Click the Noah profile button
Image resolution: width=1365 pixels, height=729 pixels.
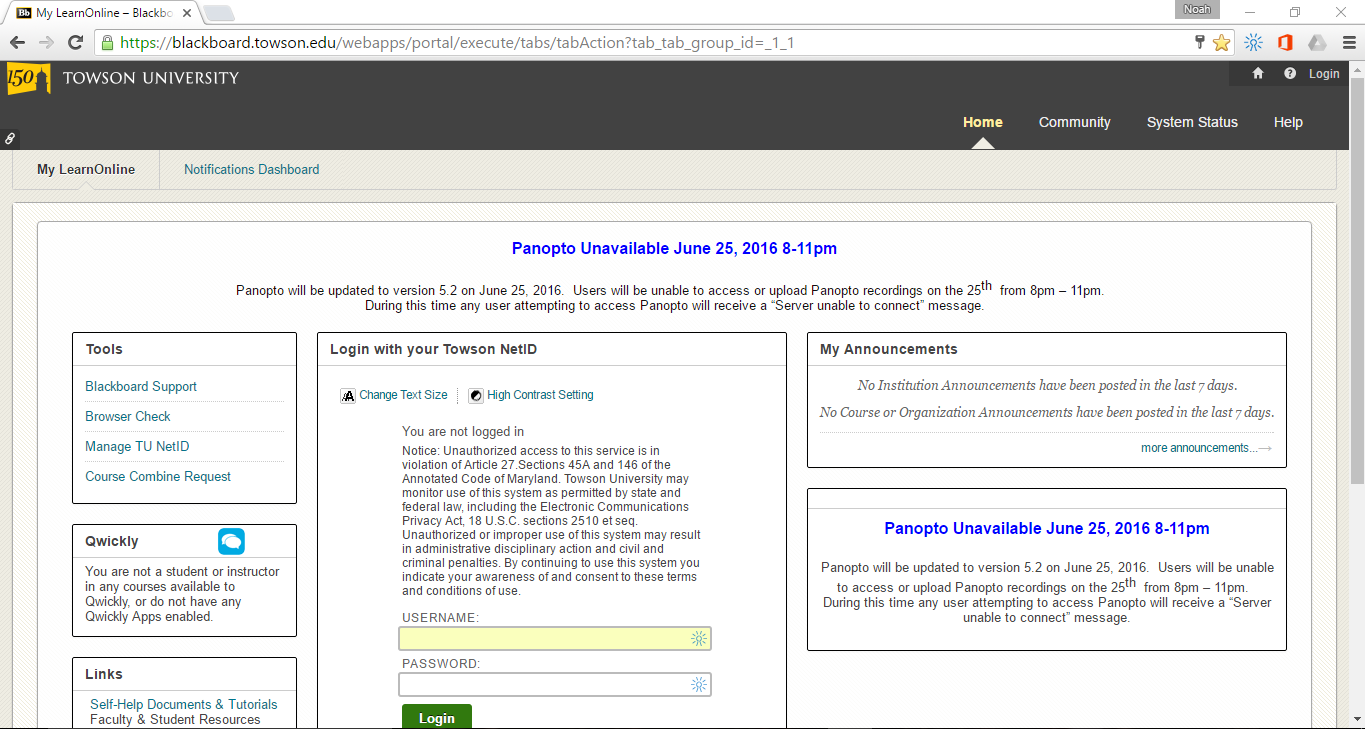coord(1196,9)
